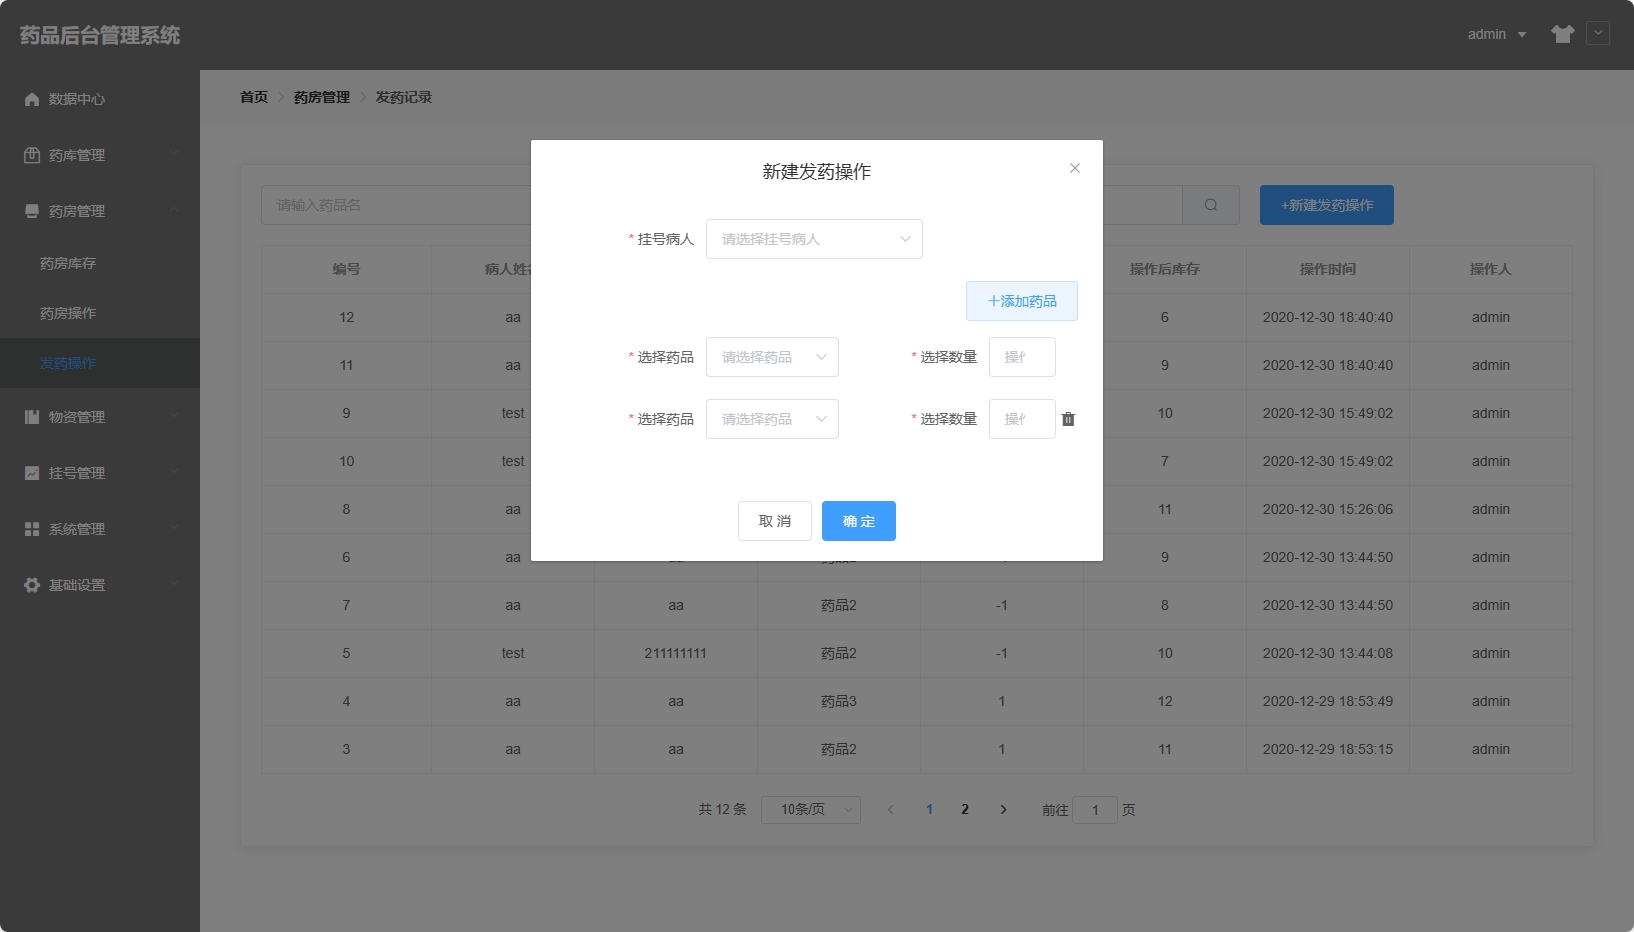Open the first 选择药品 dropdown
Screen dimensions: 1634x932
[x=772, y=357]
